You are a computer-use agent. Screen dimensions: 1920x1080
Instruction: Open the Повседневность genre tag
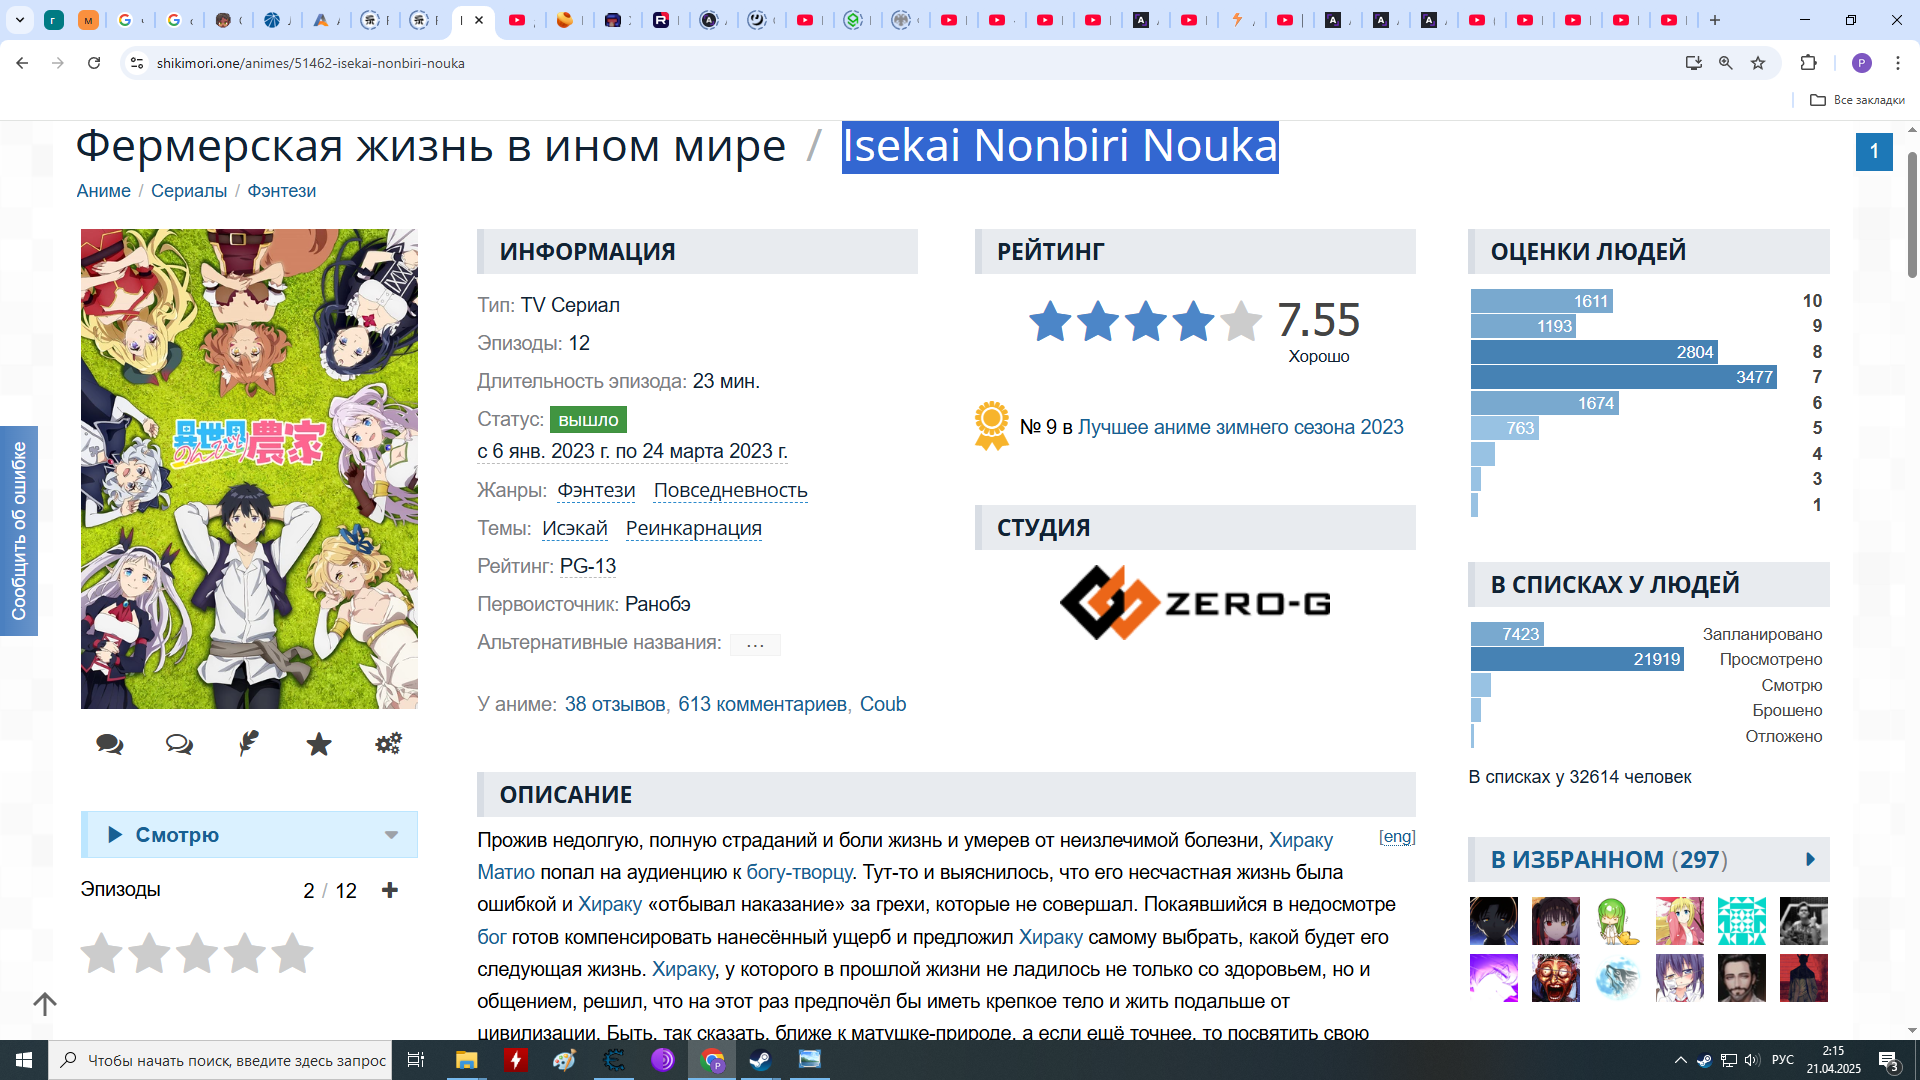731,490
